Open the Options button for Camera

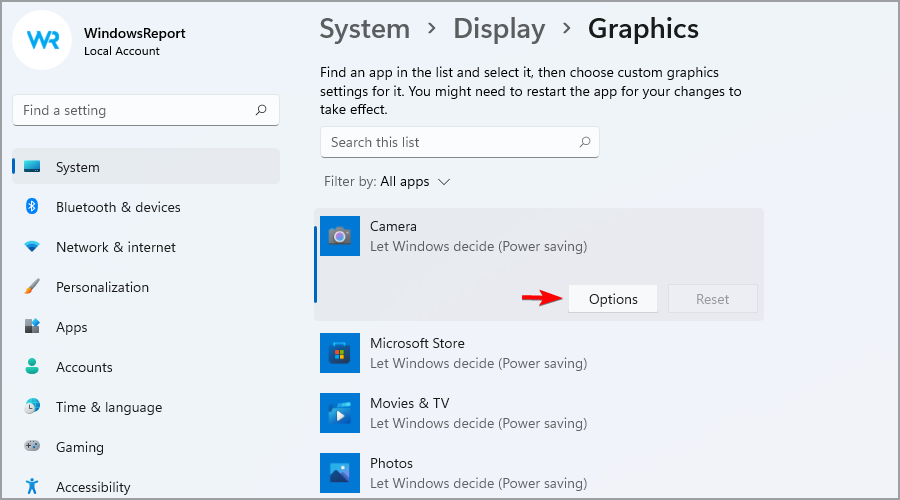coord(613,299)
